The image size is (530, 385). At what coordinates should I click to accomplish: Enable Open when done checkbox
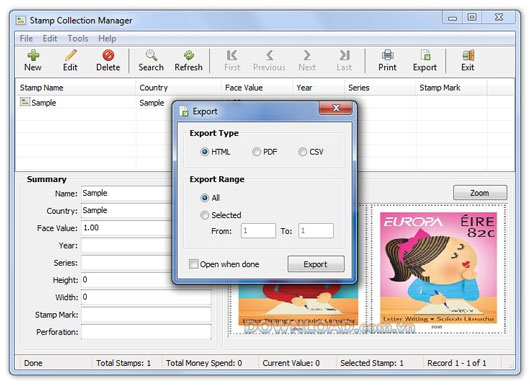194,264
